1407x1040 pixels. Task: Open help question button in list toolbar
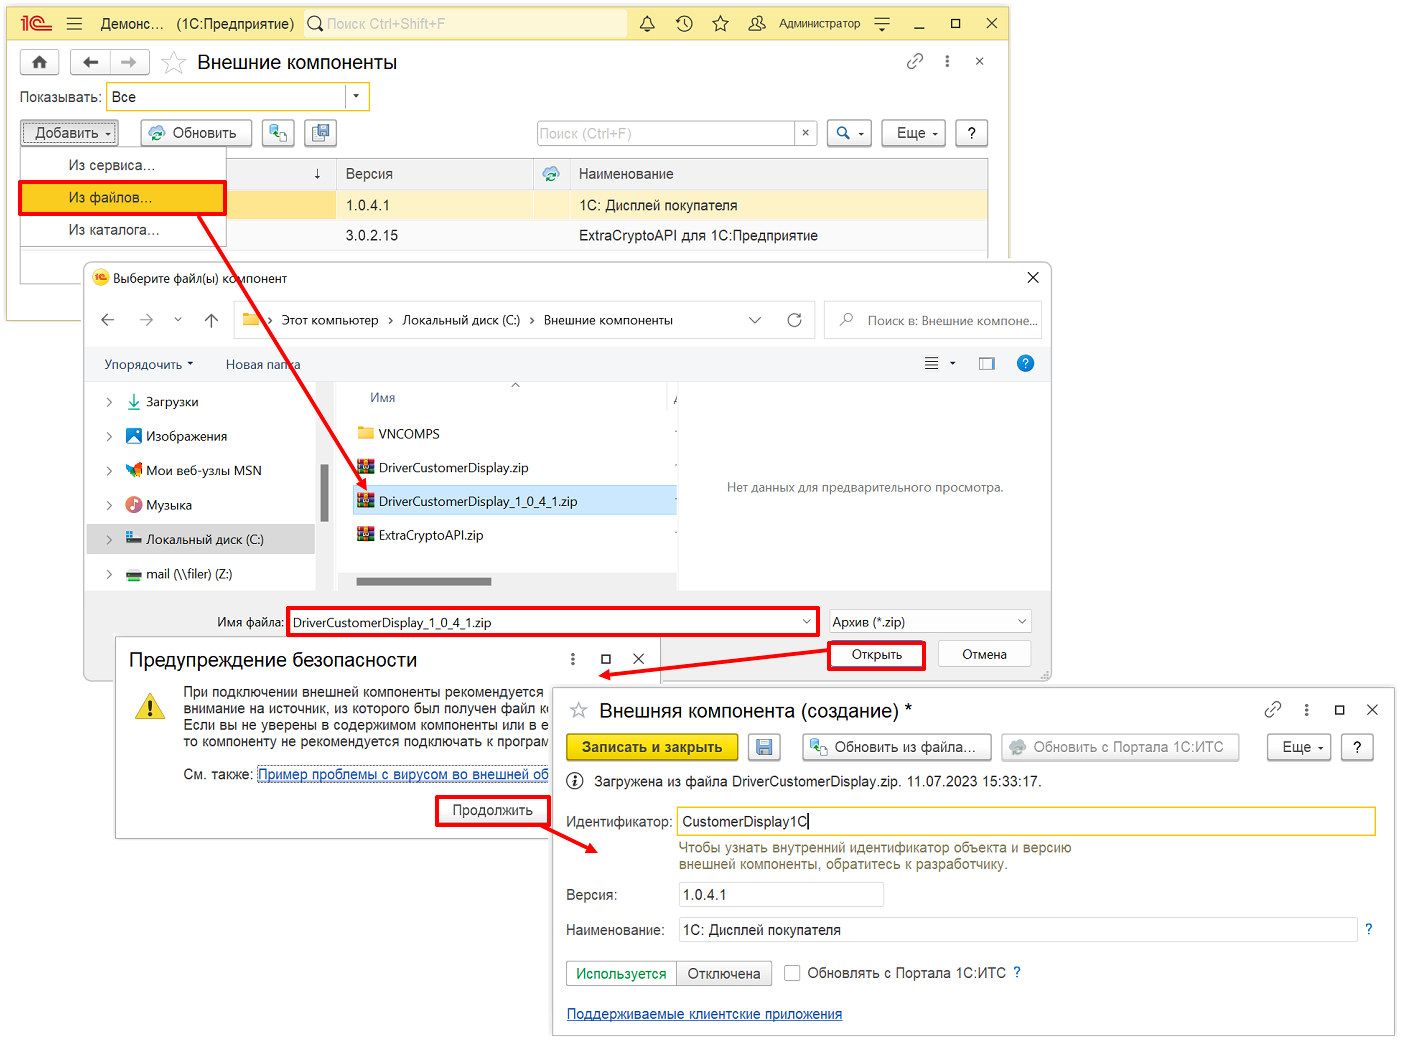pyautogui.click(x=971, y=133)
